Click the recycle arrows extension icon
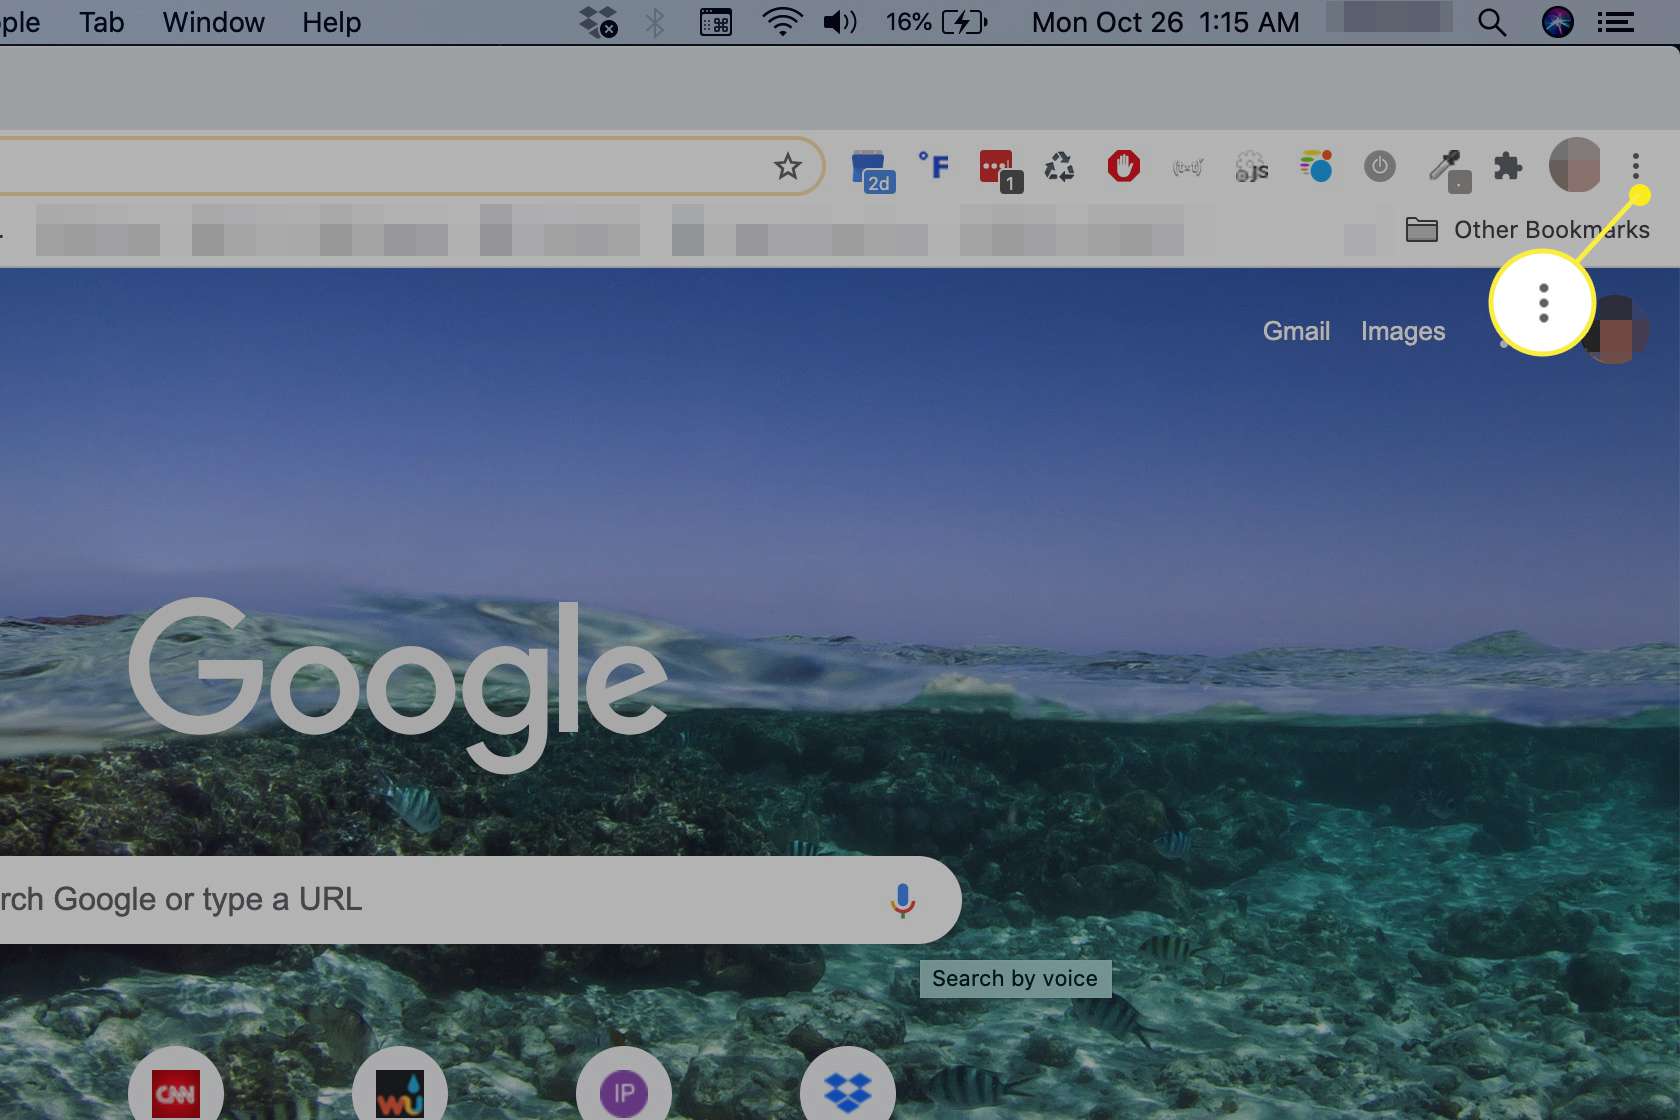This screenshot has width=1680, height=1120. click(1060, 166)
